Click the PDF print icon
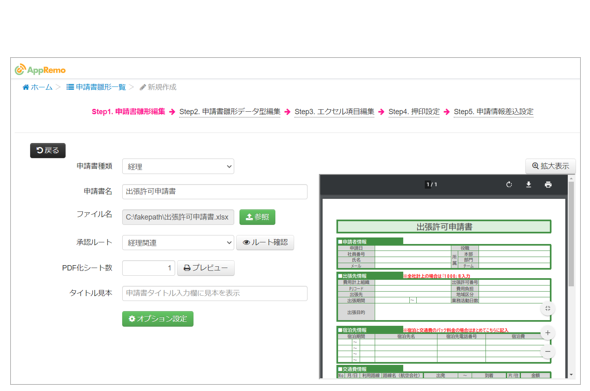 [548, 184]
